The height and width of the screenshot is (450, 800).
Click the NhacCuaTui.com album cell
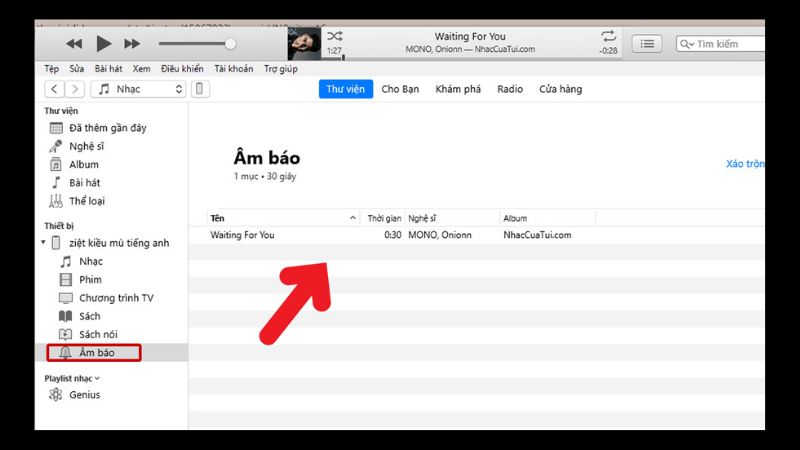[x=537, y=235]
